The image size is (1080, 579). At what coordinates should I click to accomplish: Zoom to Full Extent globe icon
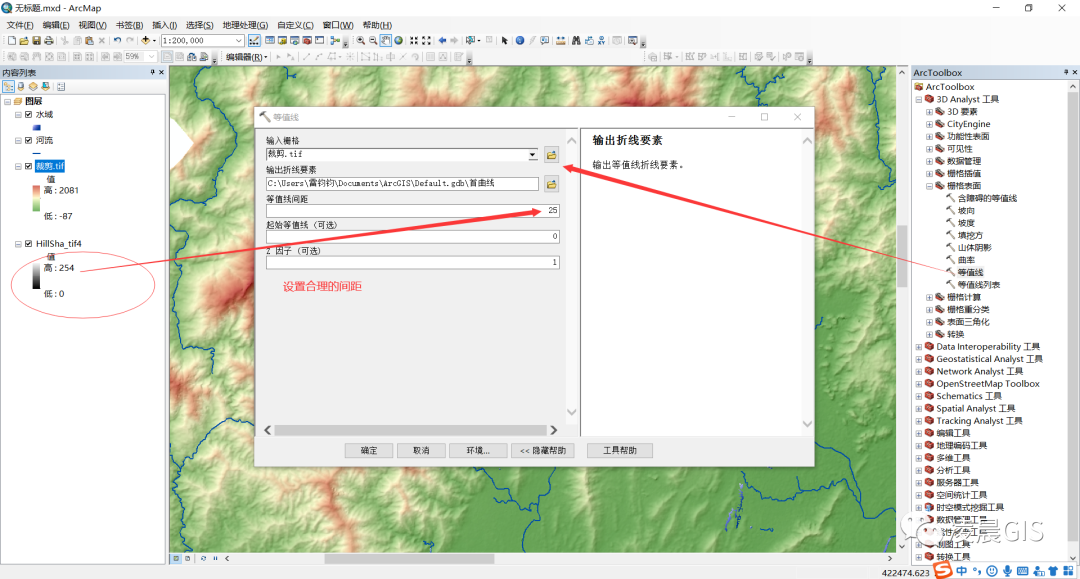pos(398,41)
